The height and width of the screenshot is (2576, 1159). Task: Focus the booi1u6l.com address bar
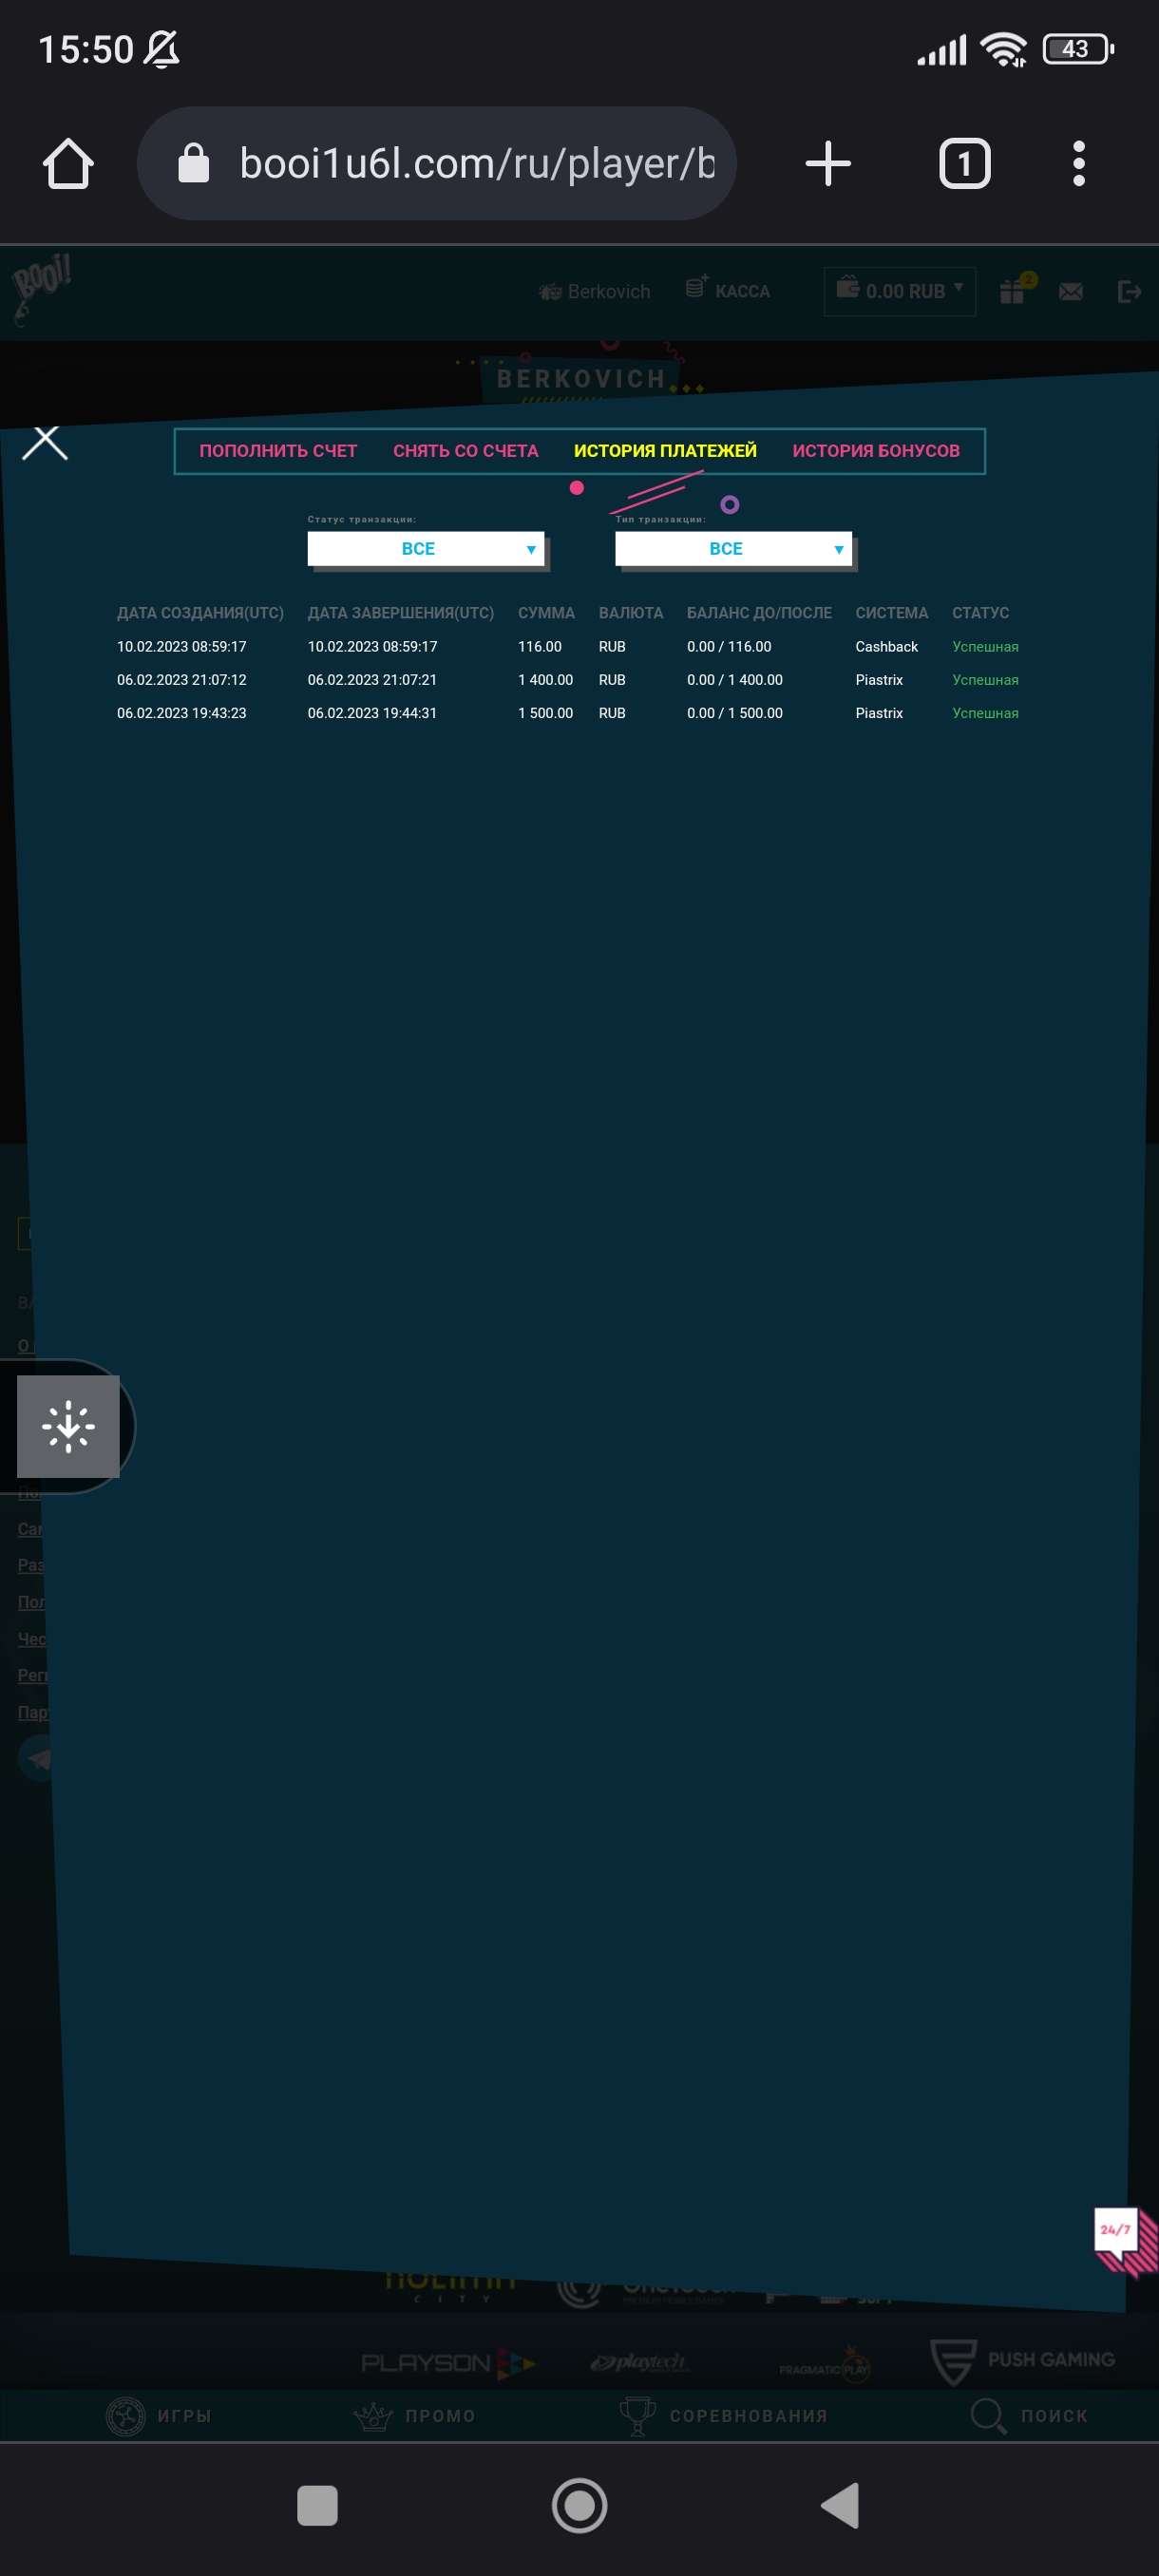coord(437,163)
